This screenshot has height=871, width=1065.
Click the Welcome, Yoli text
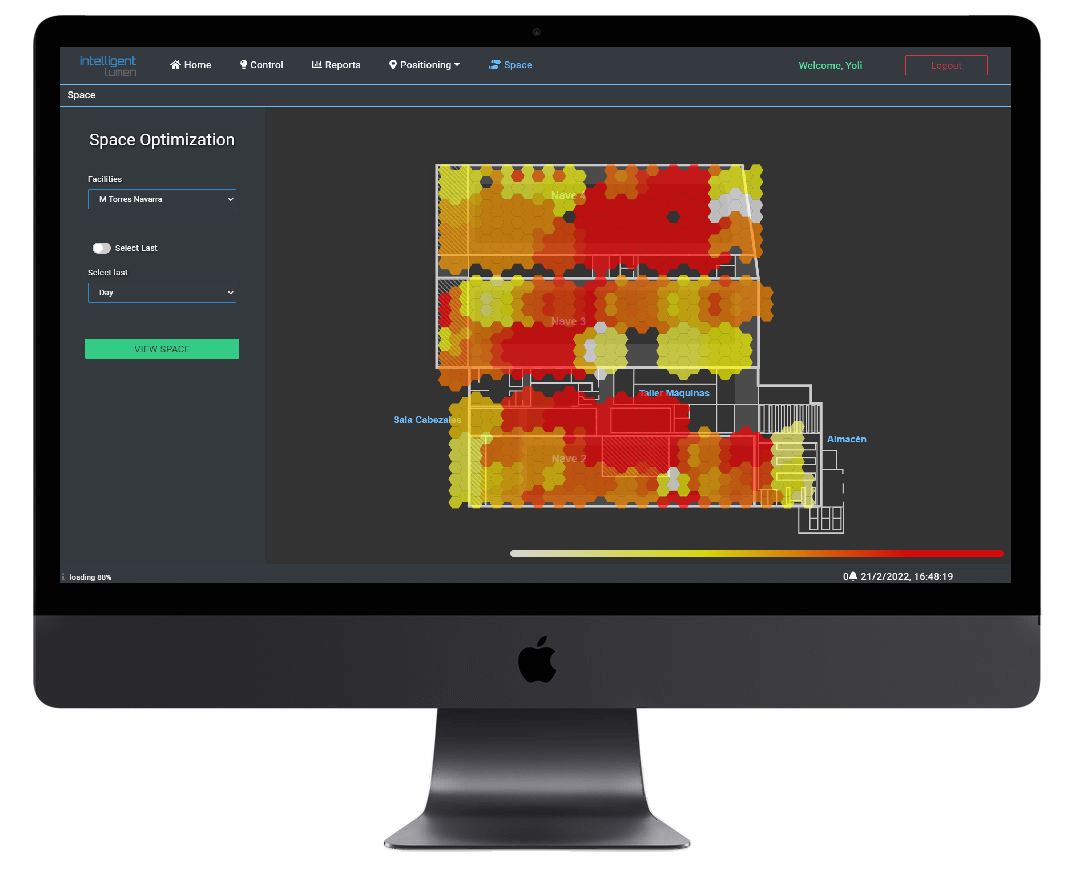pos(830,65)
